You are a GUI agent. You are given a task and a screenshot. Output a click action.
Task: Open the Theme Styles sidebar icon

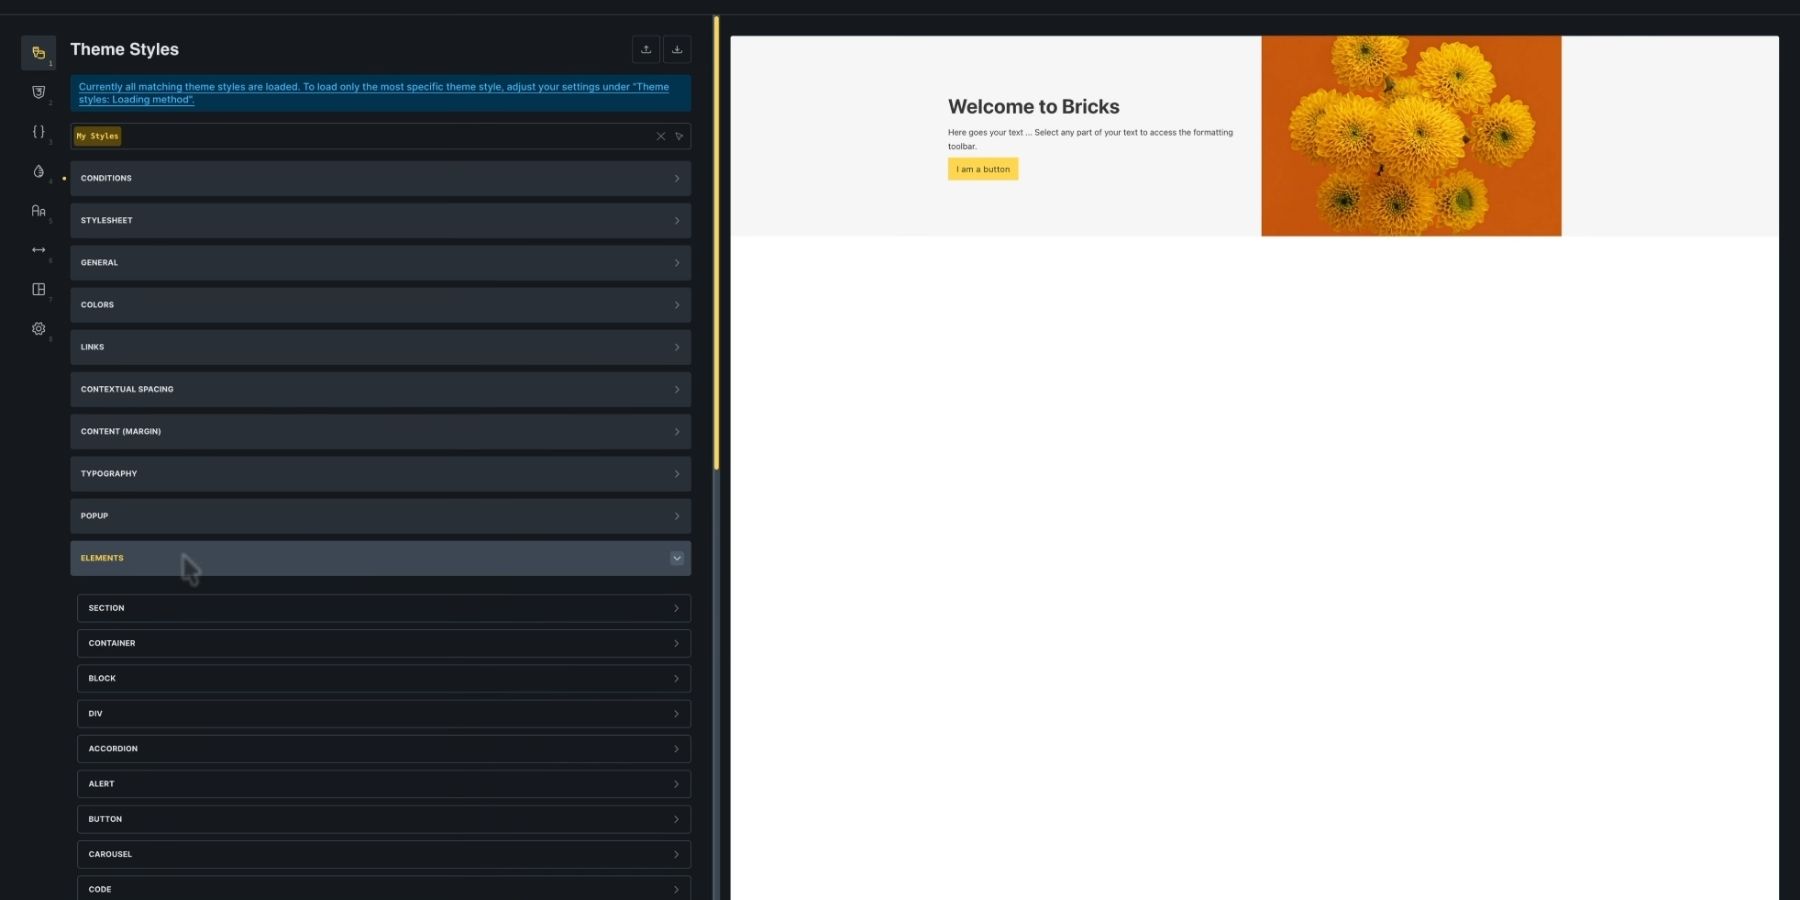point(38,52)
